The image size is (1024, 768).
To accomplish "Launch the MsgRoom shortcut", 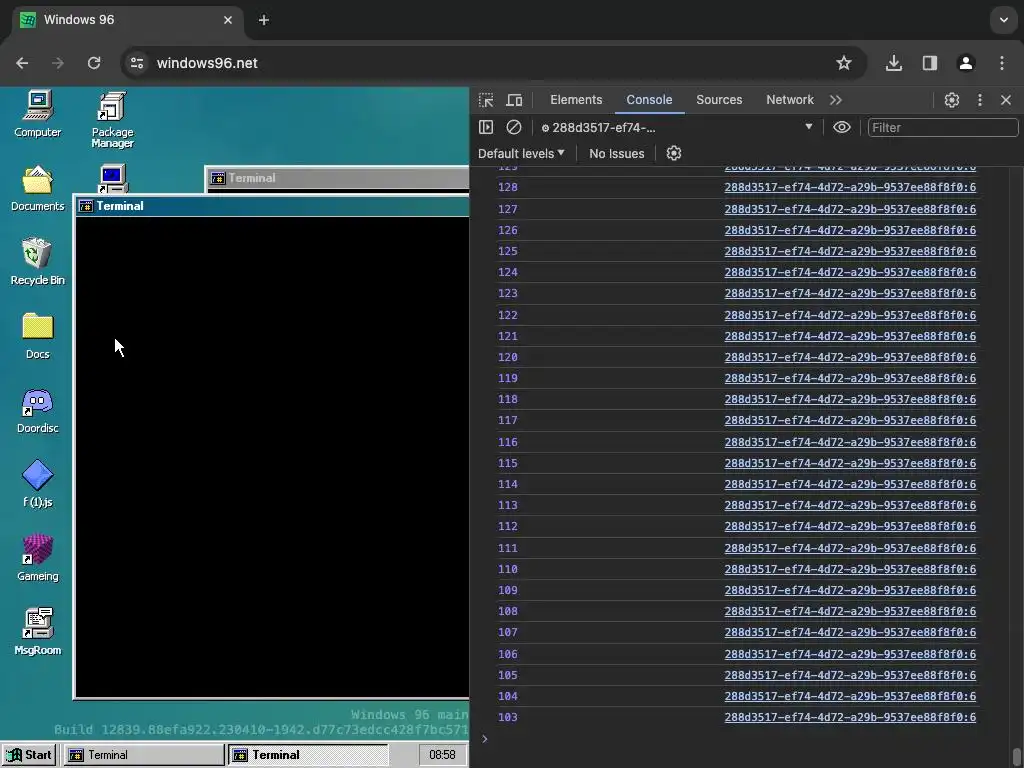I will click(x=37, y=632).
